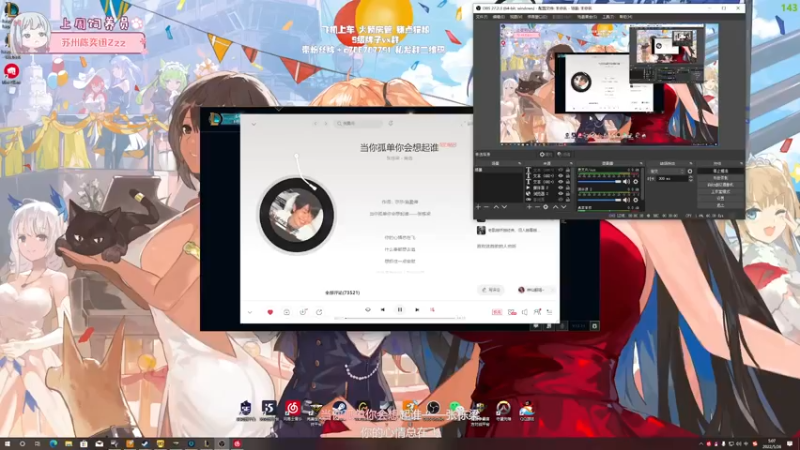The width and height of the screenshot is (800, 450).
Task: Open volume control speaker in music player
Action: click(524, 312)
